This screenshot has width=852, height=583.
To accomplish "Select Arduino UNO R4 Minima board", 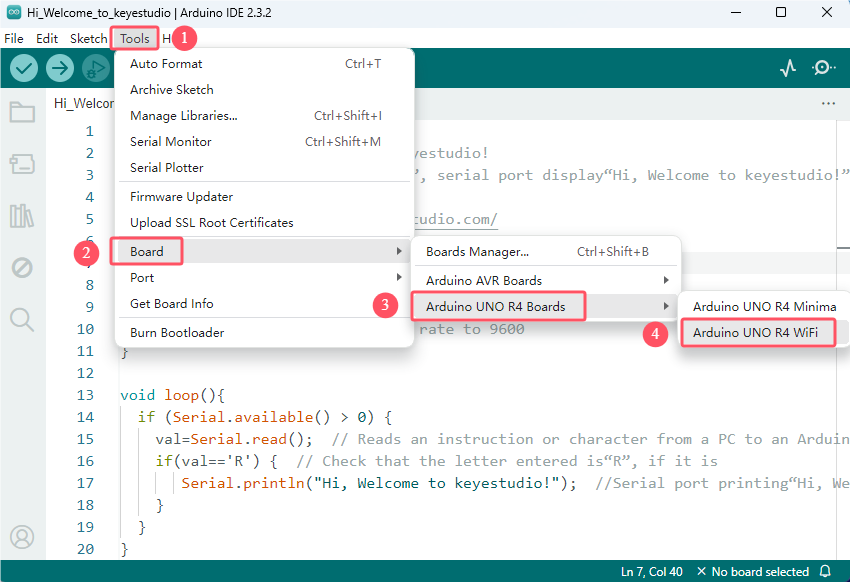I will tap(764, 306).
